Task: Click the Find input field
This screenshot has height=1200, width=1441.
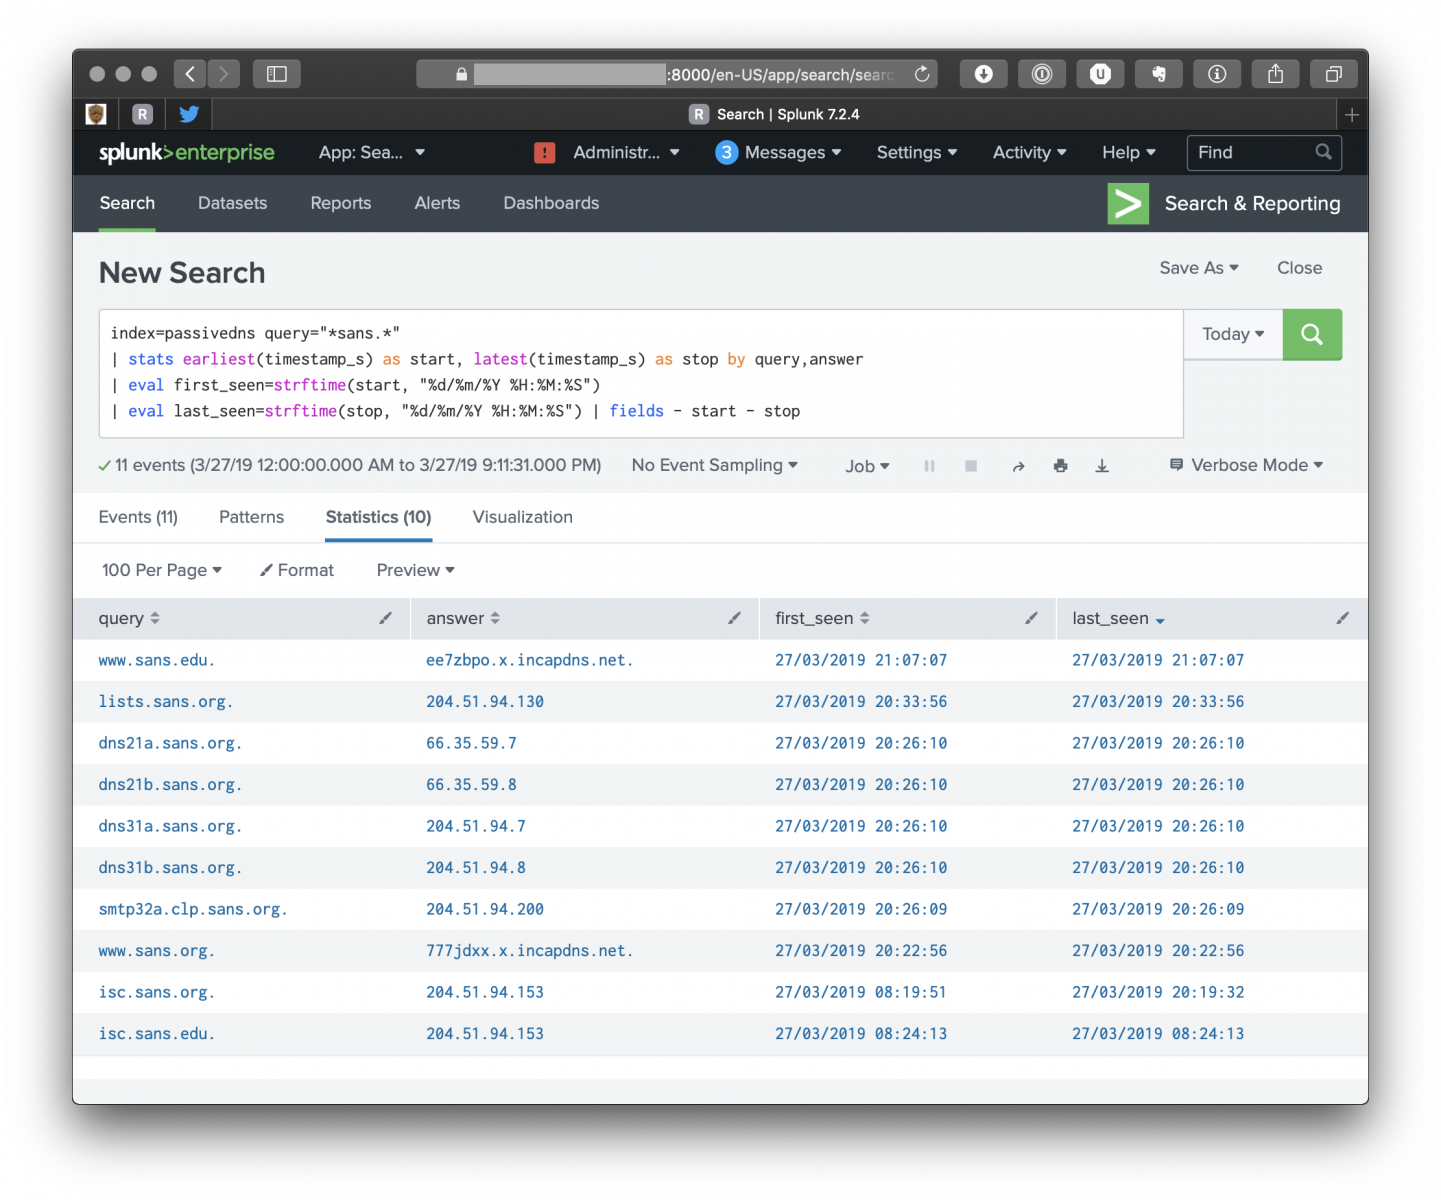Action: point(1250,153)
